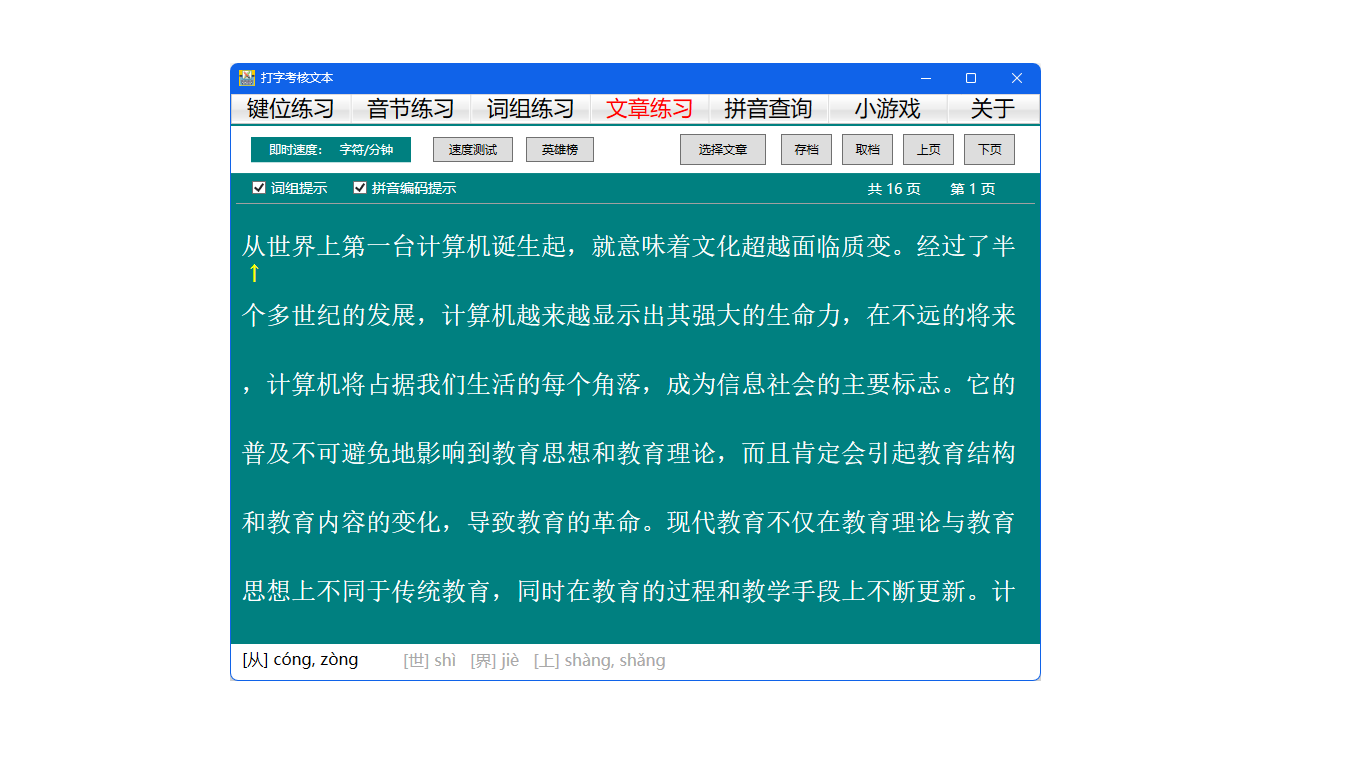Viewport: 1366px width, 768px height.
Task: Click the 速度测试 button
Action: 473,150
